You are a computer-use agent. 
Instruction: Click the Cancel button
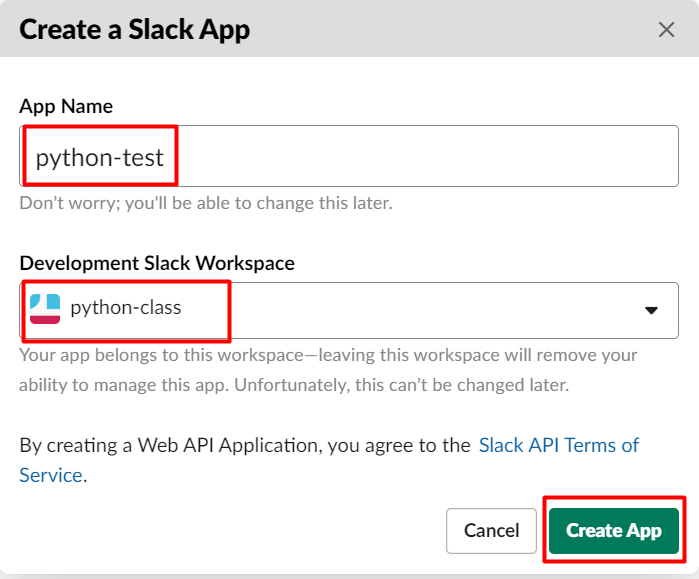491,531
